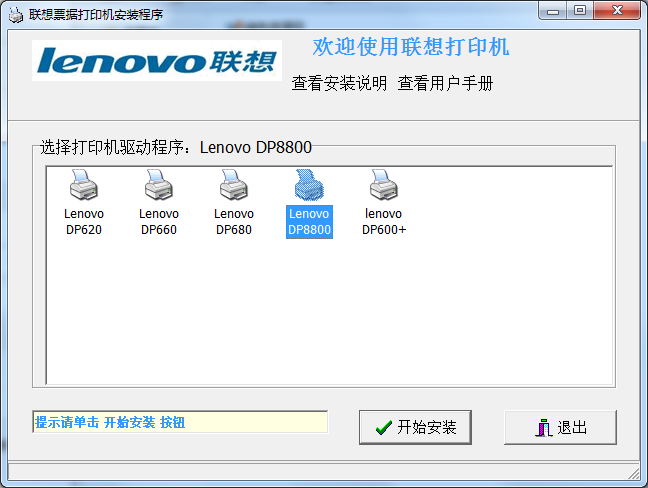The width and height of the screenshot is (648, 488).
Task: Click the Lenovo DP660 label text
Action: [x=159, y=221]
